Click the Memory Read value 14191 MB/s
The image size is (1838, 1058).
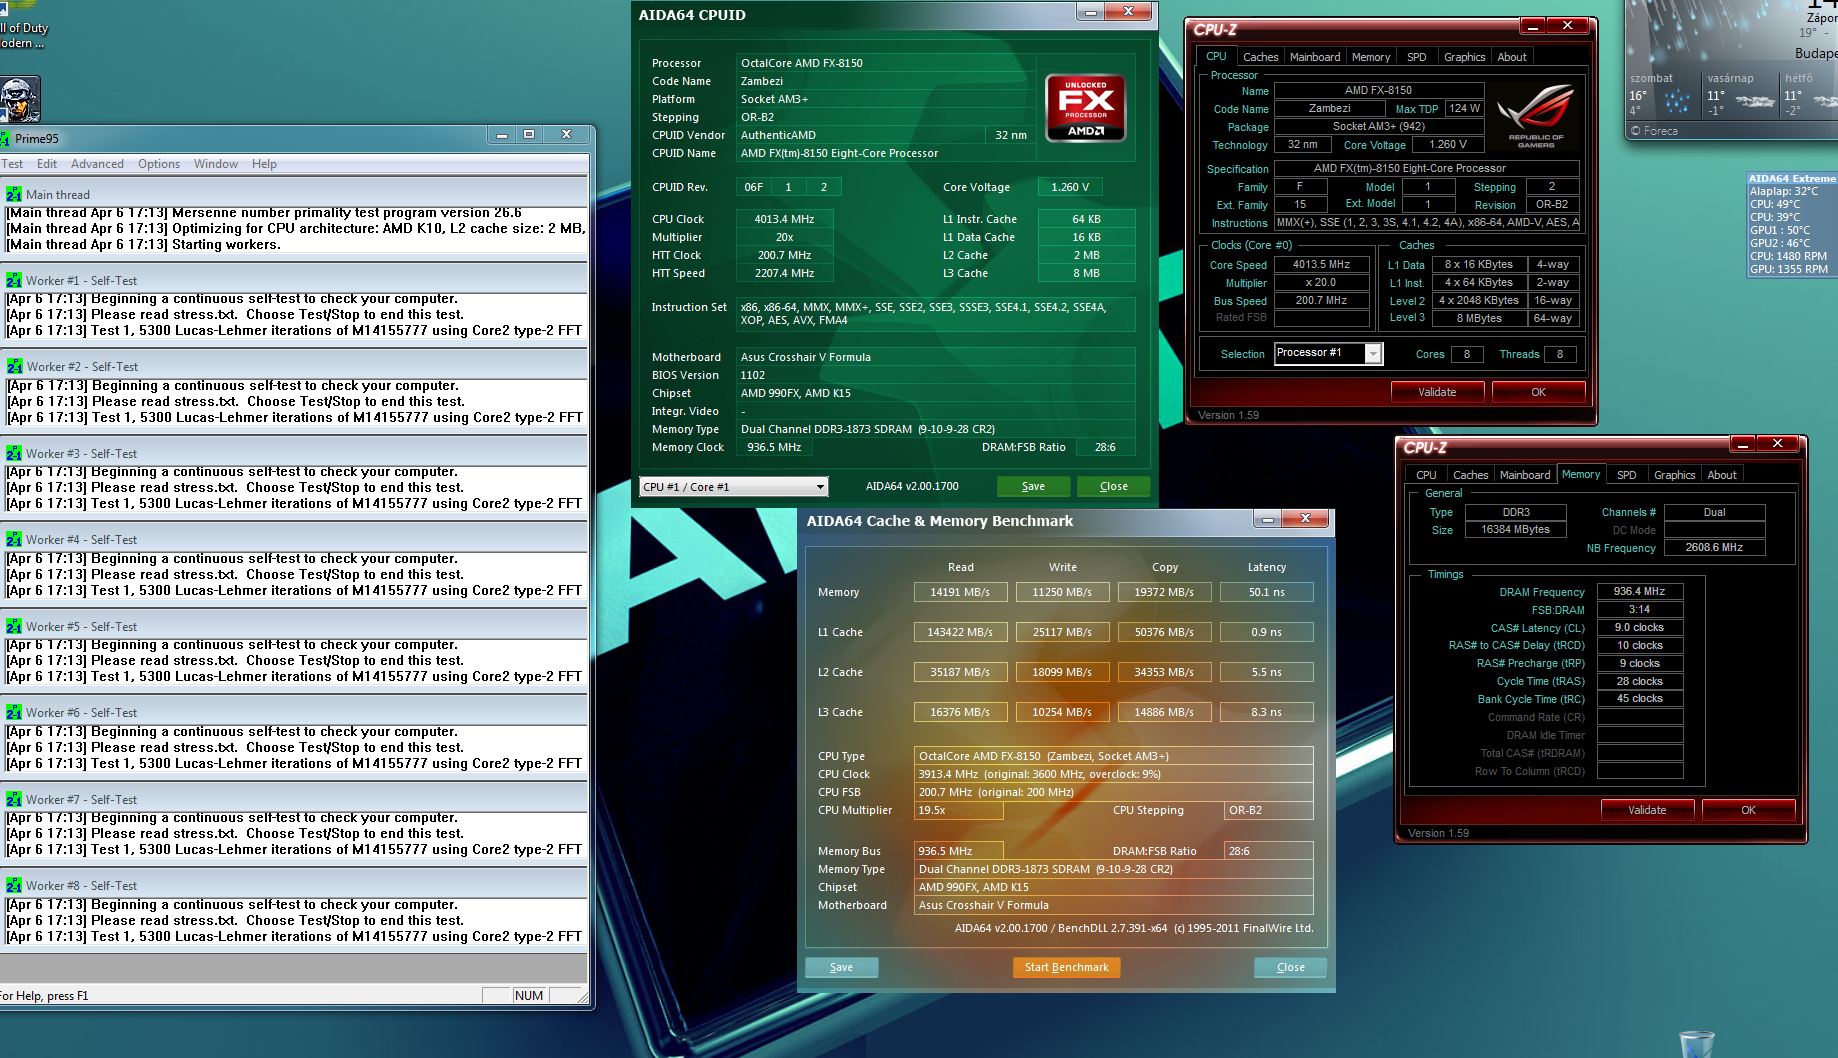(x=960, y=592)
